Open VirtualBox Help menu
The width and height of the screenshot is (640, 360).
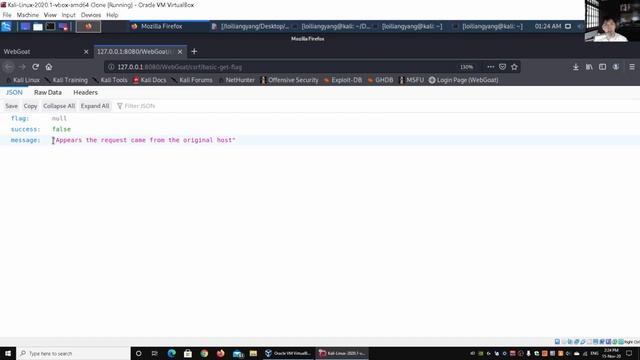tap(112, 15)
